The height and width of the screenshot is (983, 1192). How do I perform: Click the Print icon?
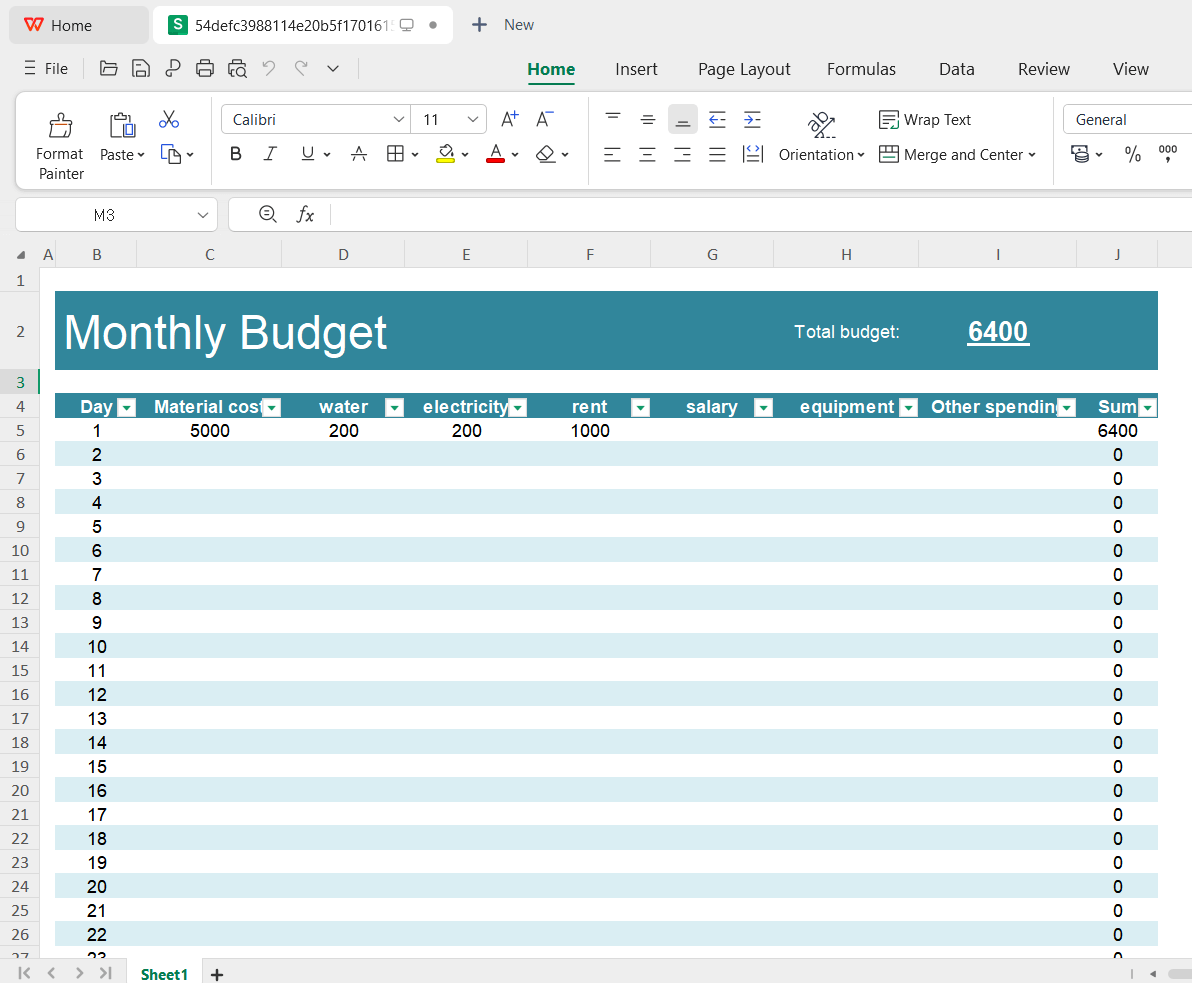pyautogui.click(x=204, y=68)
